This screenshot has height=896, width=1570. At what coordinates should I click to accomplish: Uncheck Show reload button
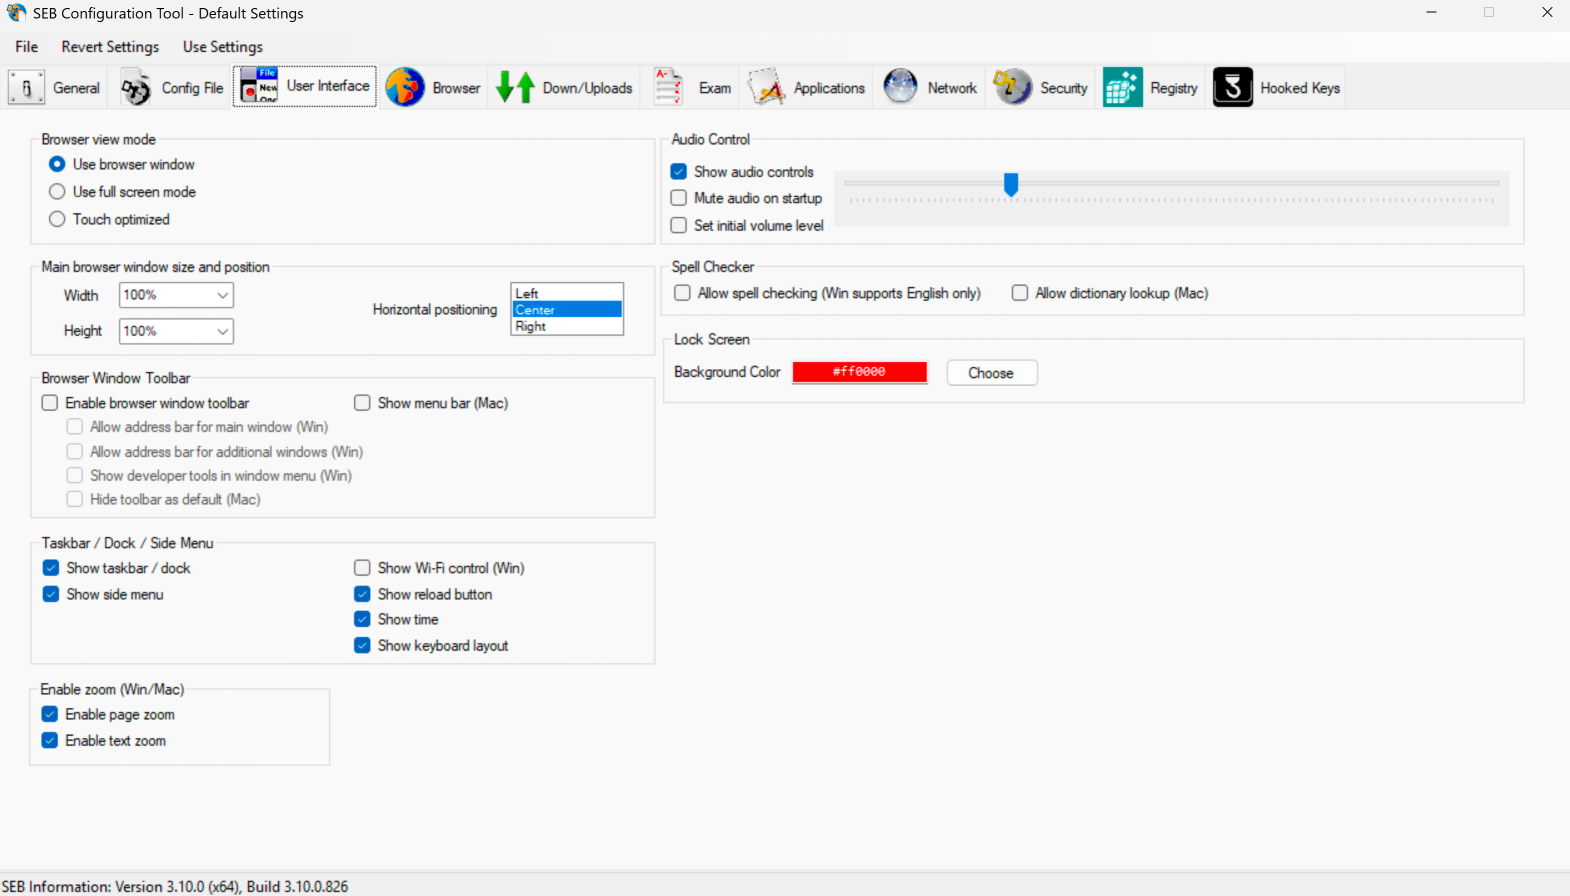point(362,594)
